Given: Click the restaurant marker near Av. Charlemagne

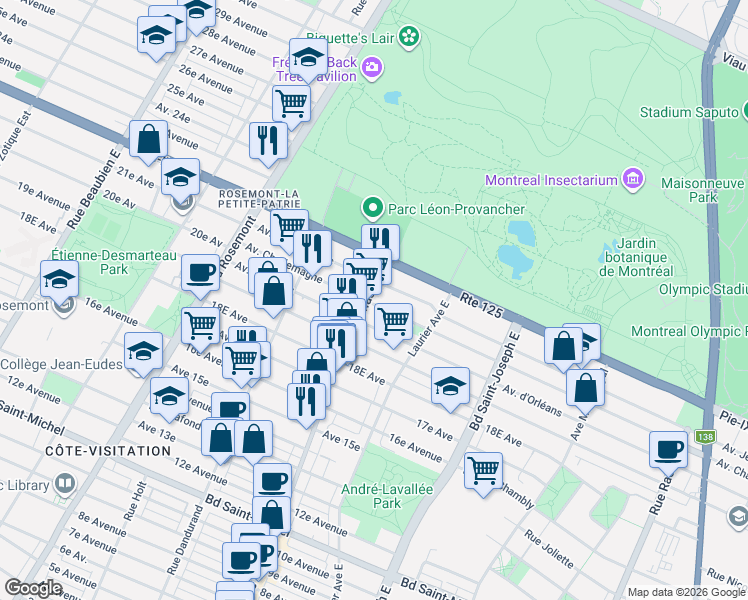Looking at the screenshot, I should click(312, 250).
